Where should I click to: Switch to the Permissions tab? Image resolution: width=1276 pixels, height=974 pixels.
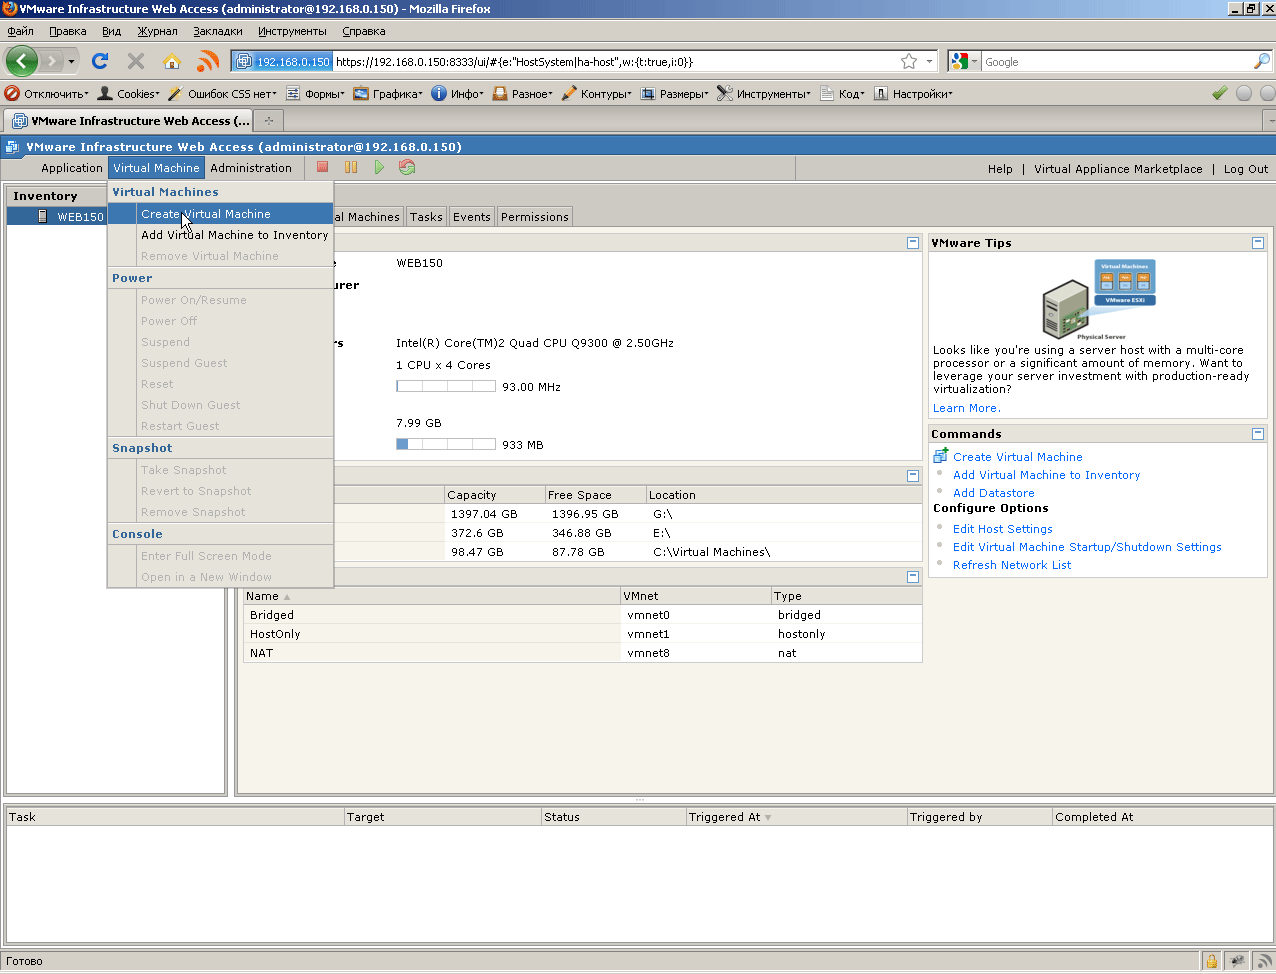click(x=535, y=217)
